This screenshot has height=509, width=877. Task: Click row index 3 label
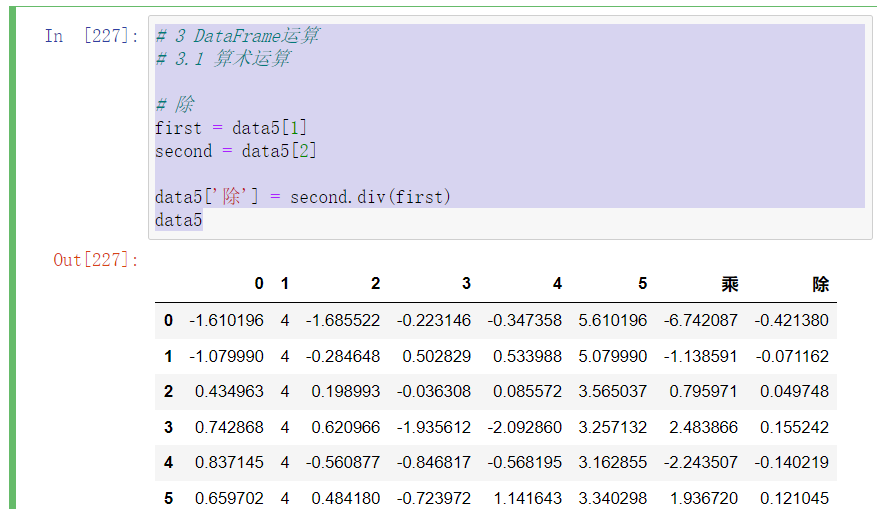(x=168, y=427)
